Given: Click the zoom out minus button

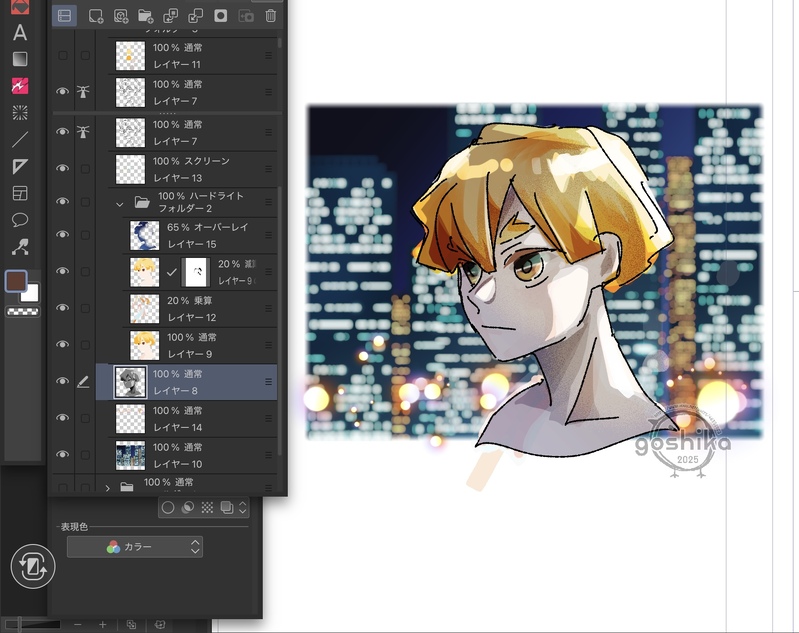Looking at the screenshot, I should pyautogui.click(x=77, y=624).
